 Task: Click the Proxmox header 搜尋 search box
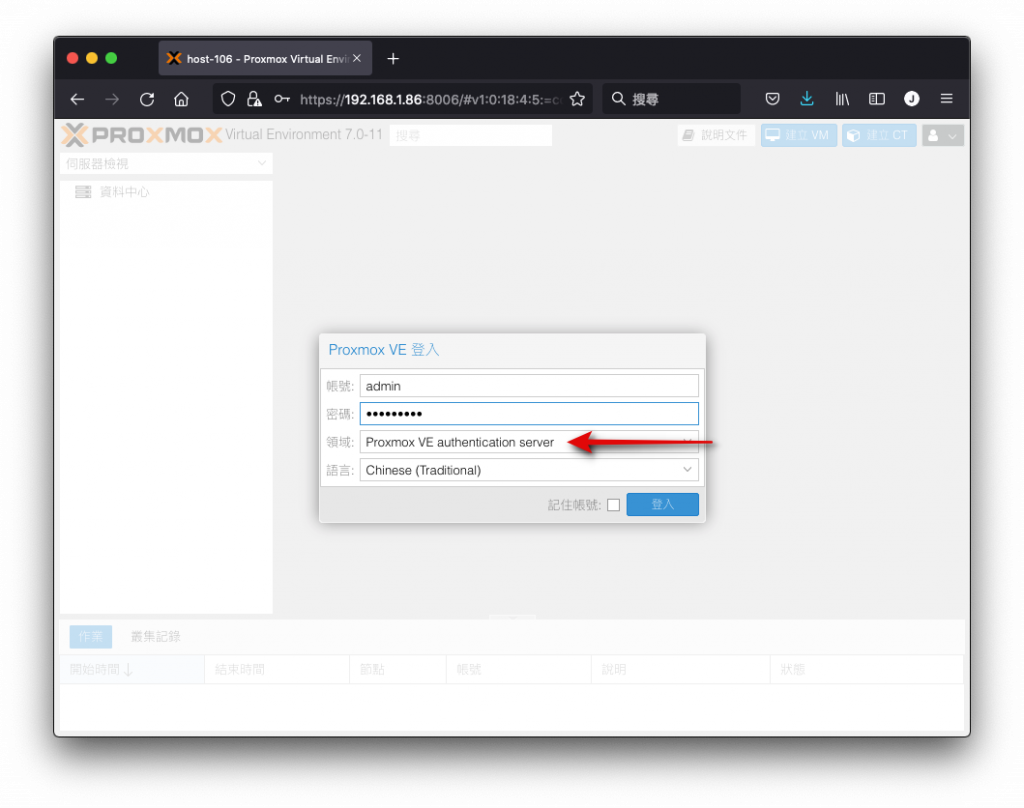tap(471, 135)
